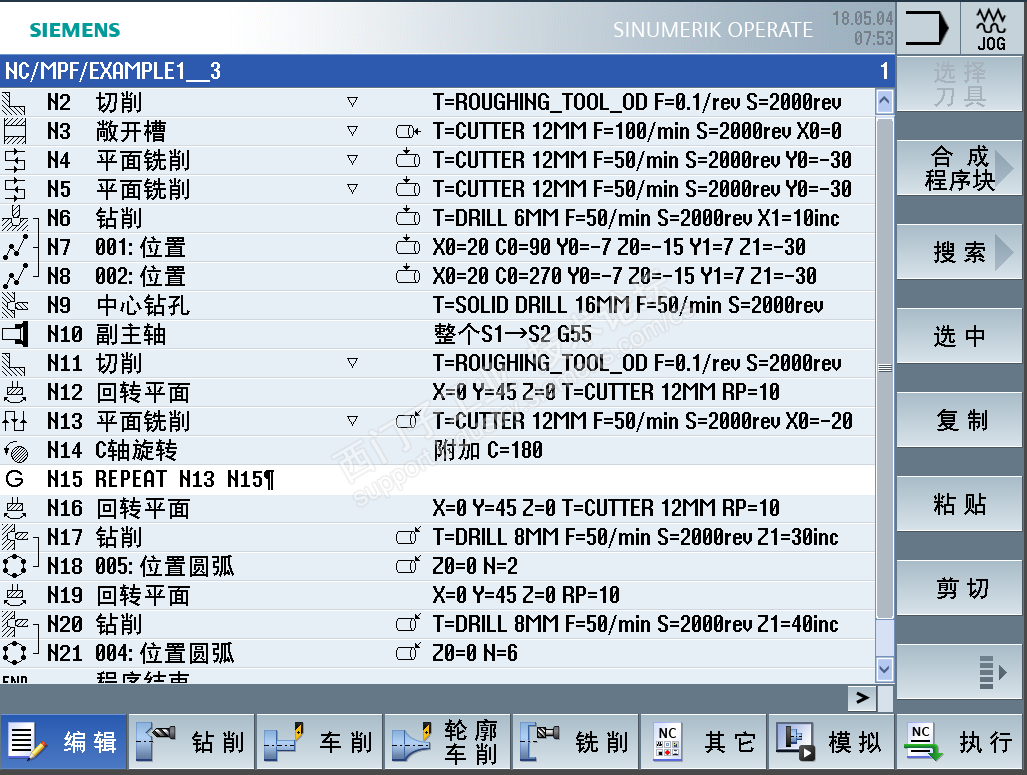The height and width of the screenshot is (775, 1027).
Task: Expand the triangle marker on row N13
Action: (x=352, y=421)
